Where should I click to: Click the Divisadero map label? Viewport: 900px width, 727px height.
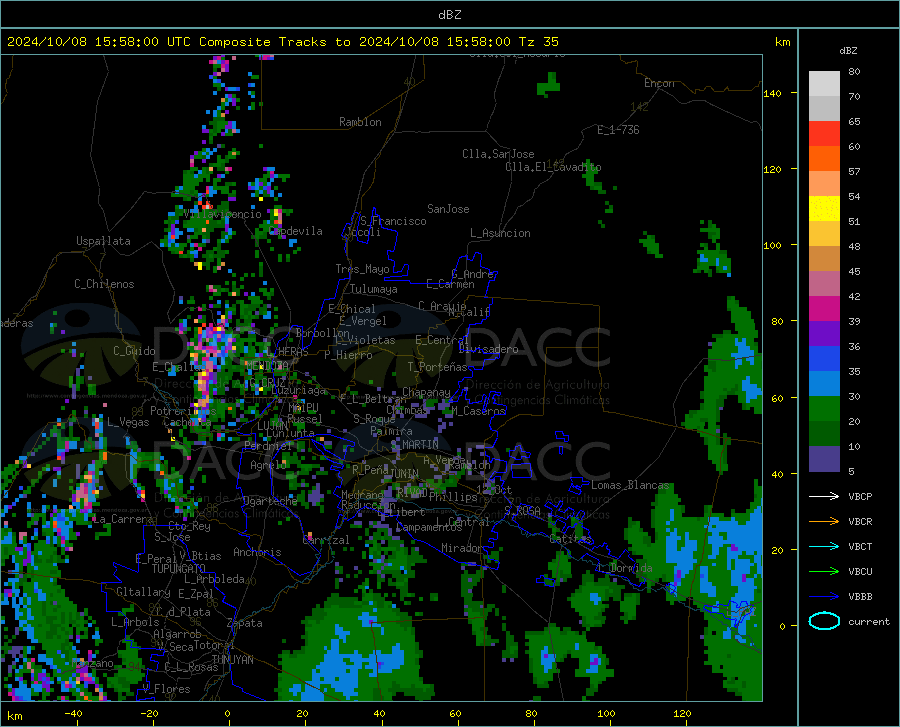click(488, 349)
